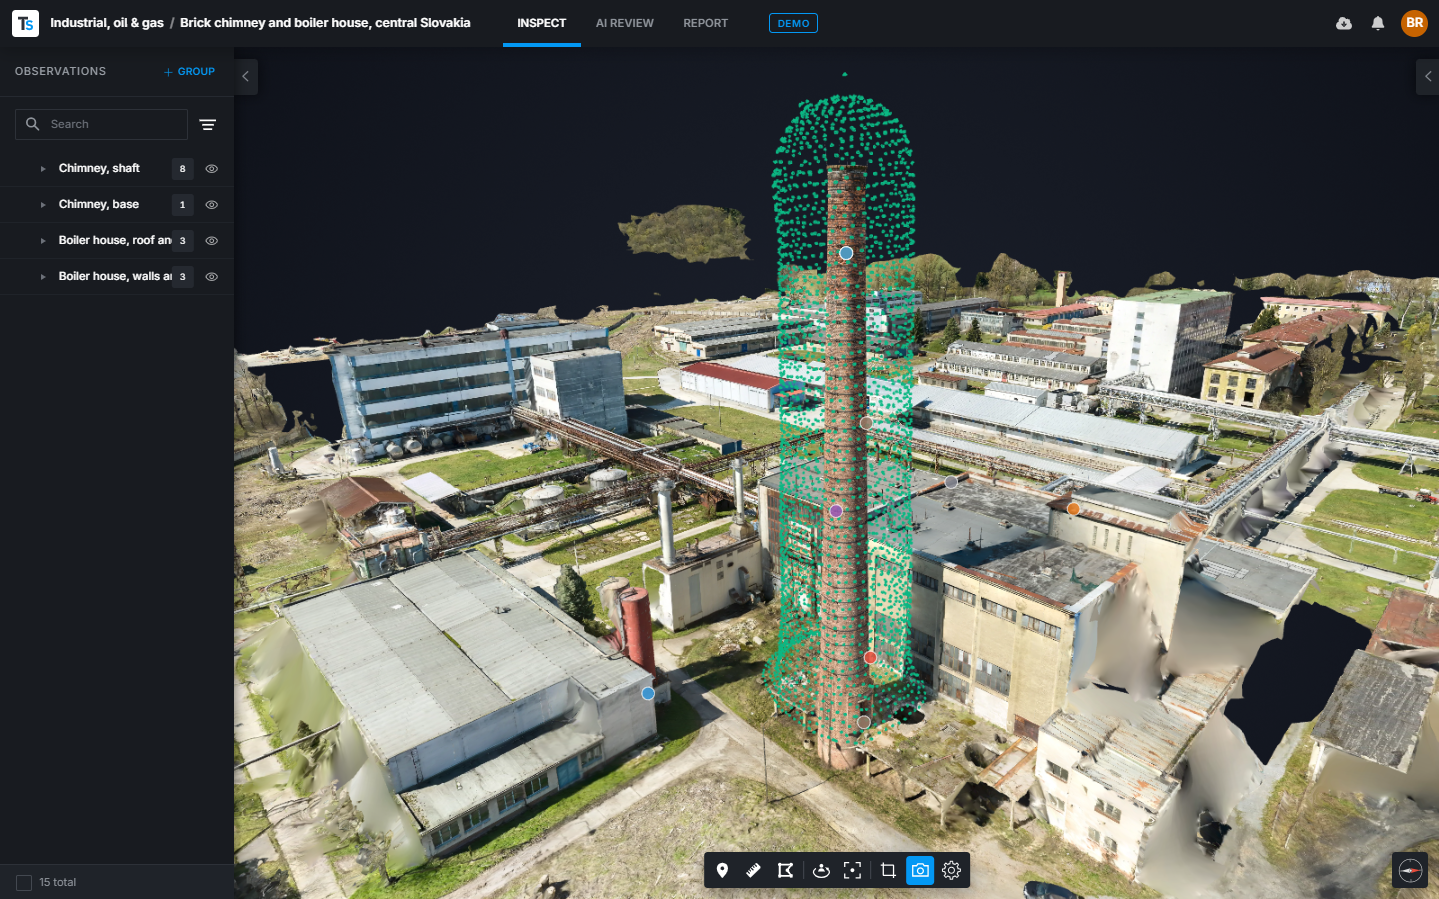Open the cloud download icon
Screen dimensions: 1439x899
coord(1344,23)
